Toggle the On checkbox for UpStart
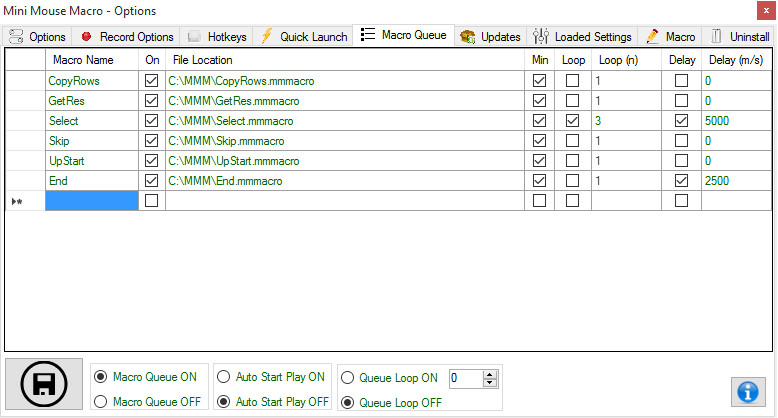This screenshot has width=778, height=418. tap(151, 161)
